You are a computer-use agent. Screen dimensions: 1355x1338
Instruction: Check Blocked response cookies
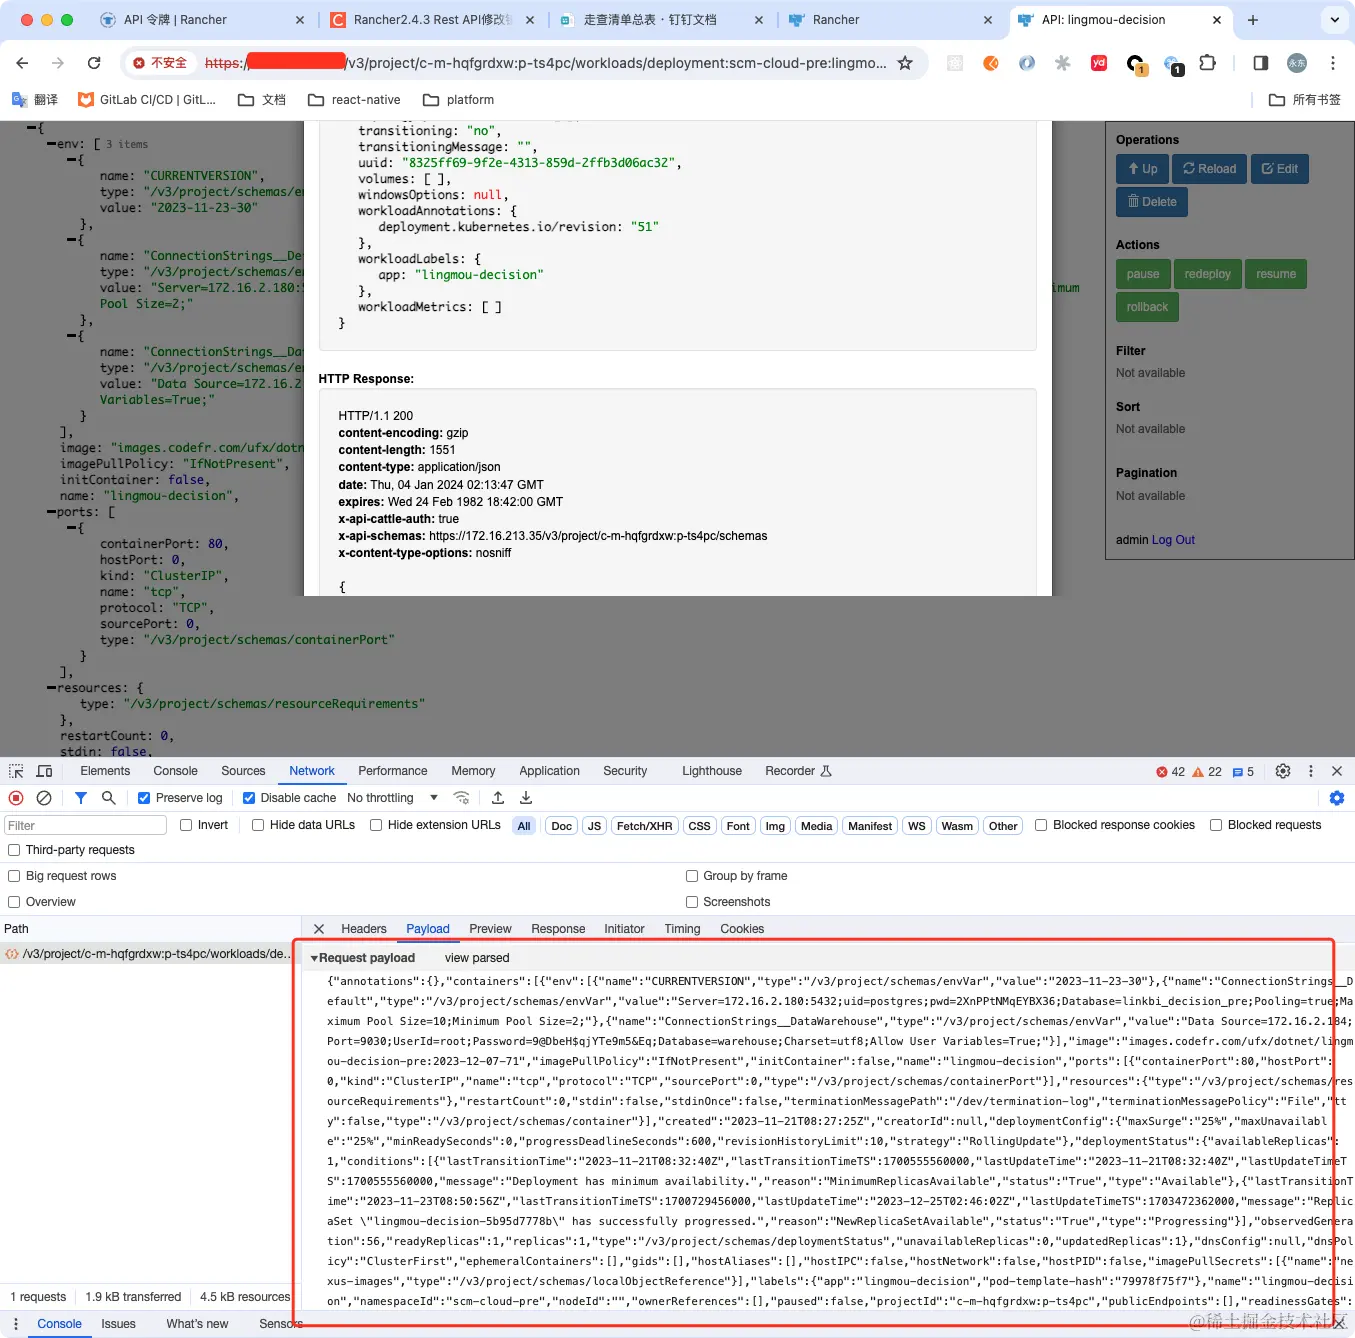pyautogui.click(x=1041, y=825)
